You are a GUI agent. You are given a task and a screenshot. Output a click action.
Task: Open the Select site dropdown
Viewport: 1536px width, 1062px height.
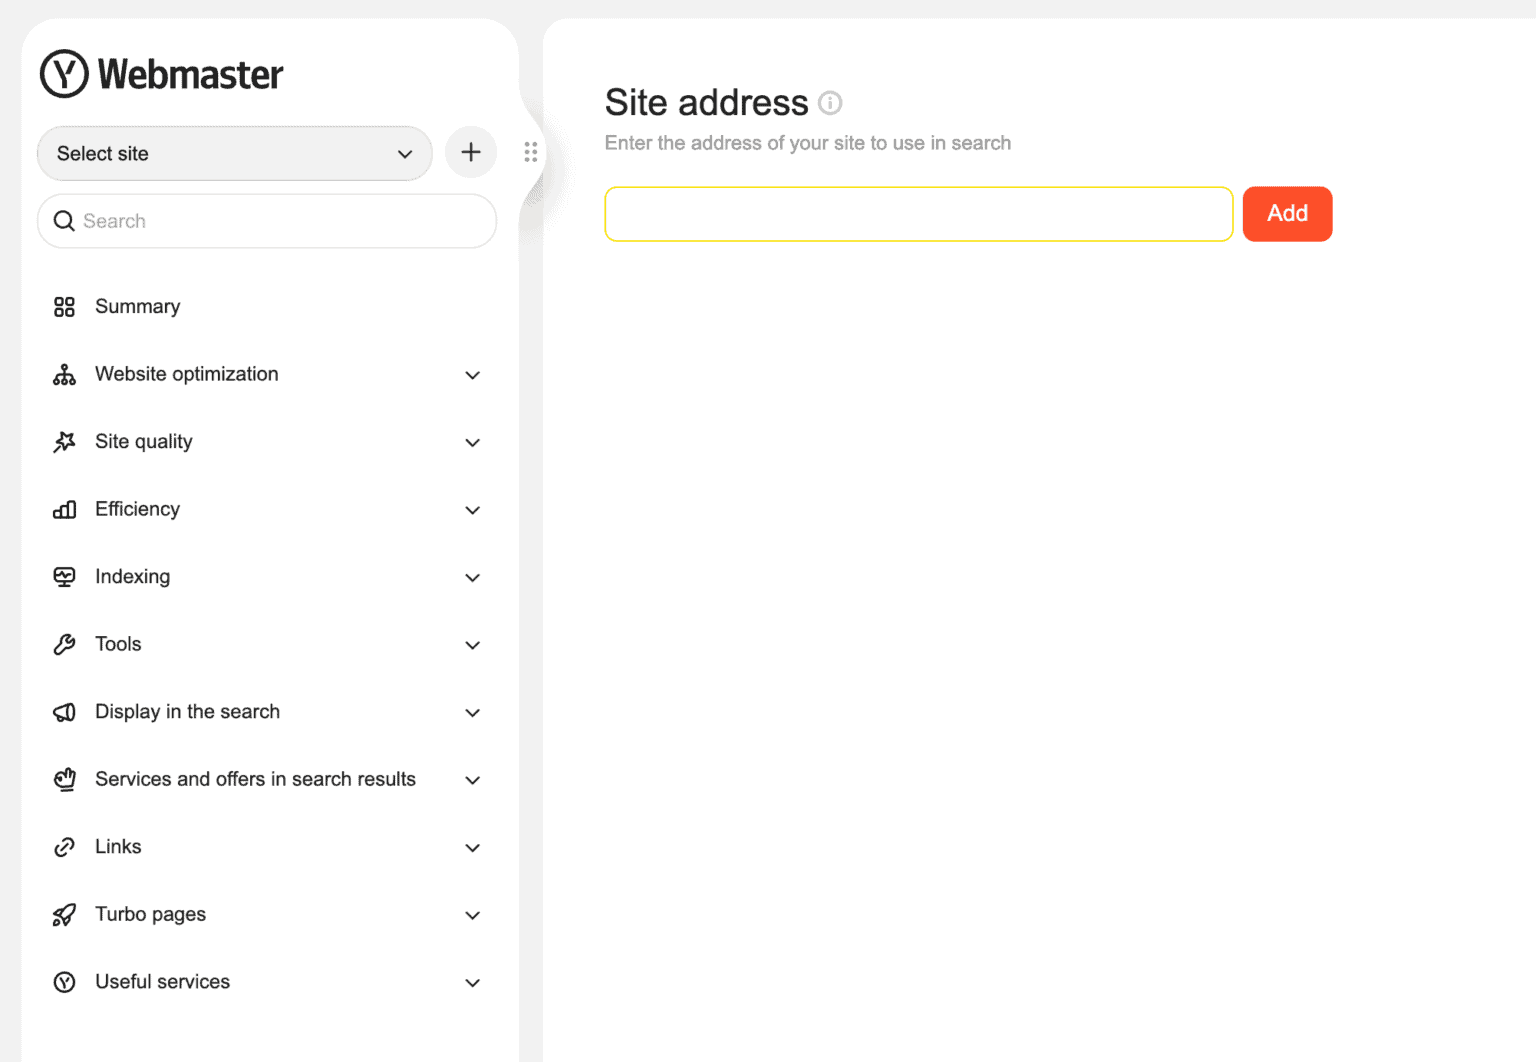(234, 153)
